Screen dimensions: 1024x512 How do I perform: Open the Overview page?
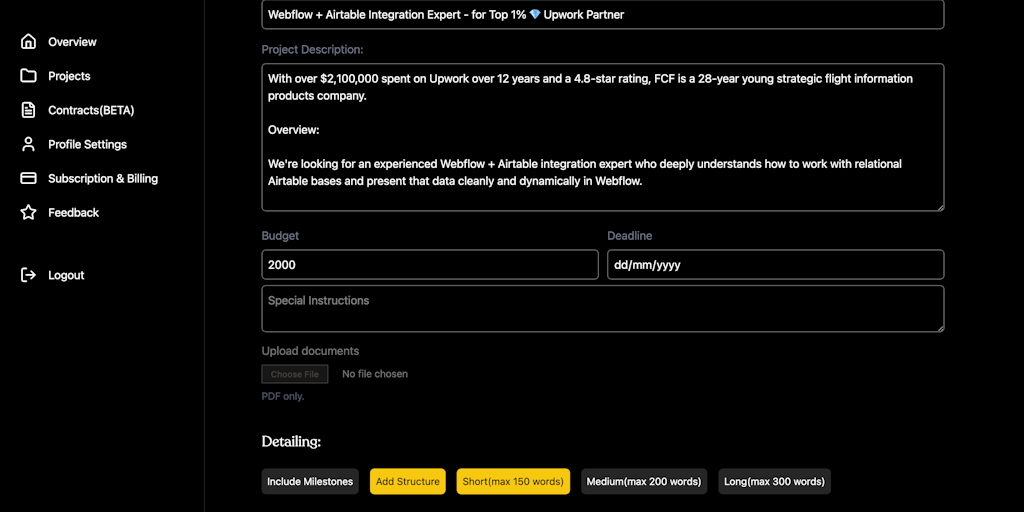pos(72,42)
